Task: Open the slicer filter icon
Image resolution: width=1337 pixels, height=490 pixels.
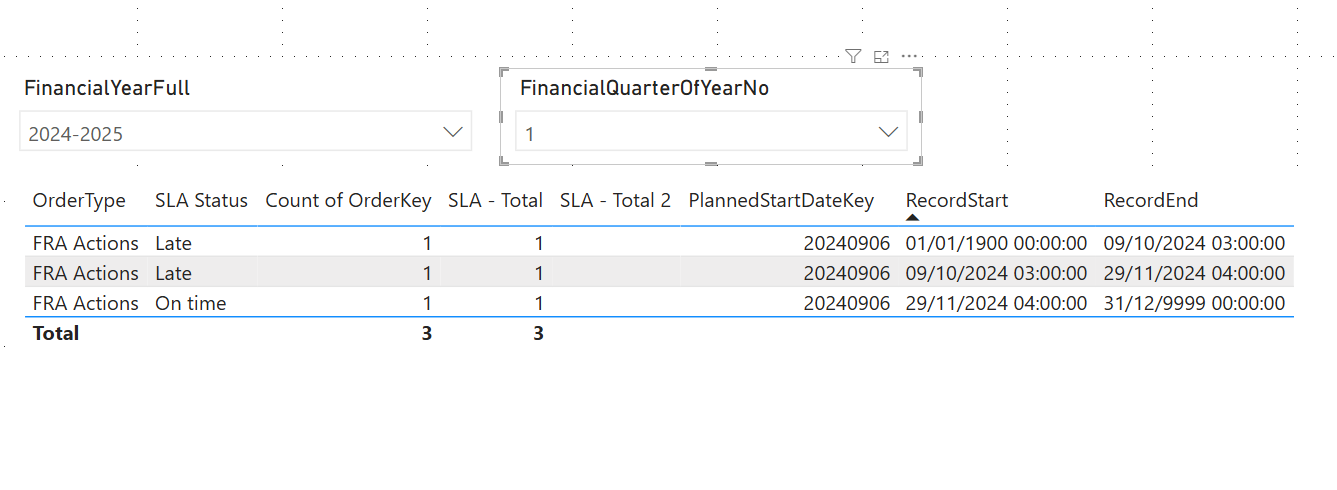Action: tap(853, 57)
